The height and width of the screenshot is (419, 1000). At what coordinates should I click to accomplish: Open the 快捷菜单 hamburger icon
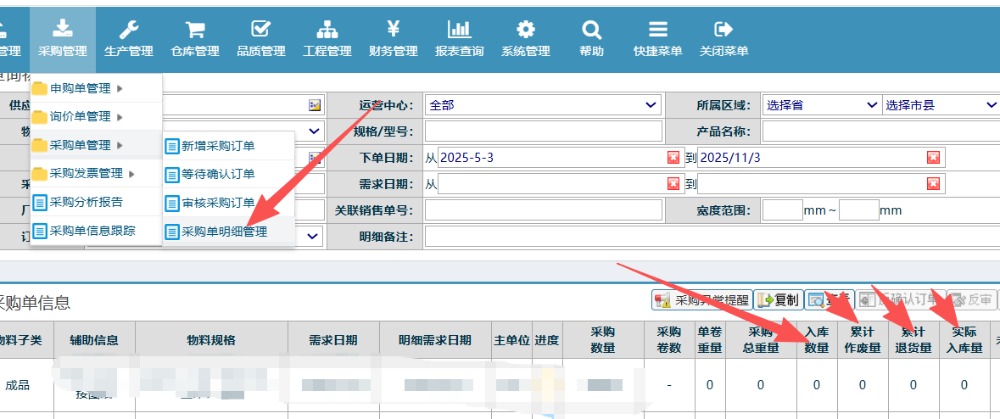tap(657, 30)
